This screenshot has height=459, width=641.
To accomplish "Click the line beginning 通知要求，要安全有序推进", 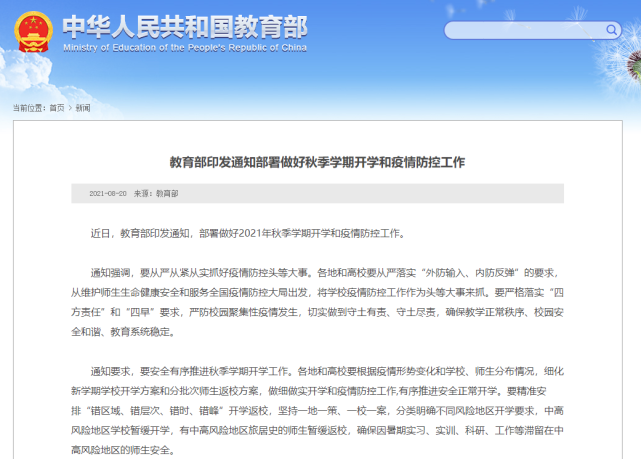I will pyautogui.click(x=327, y=371).
